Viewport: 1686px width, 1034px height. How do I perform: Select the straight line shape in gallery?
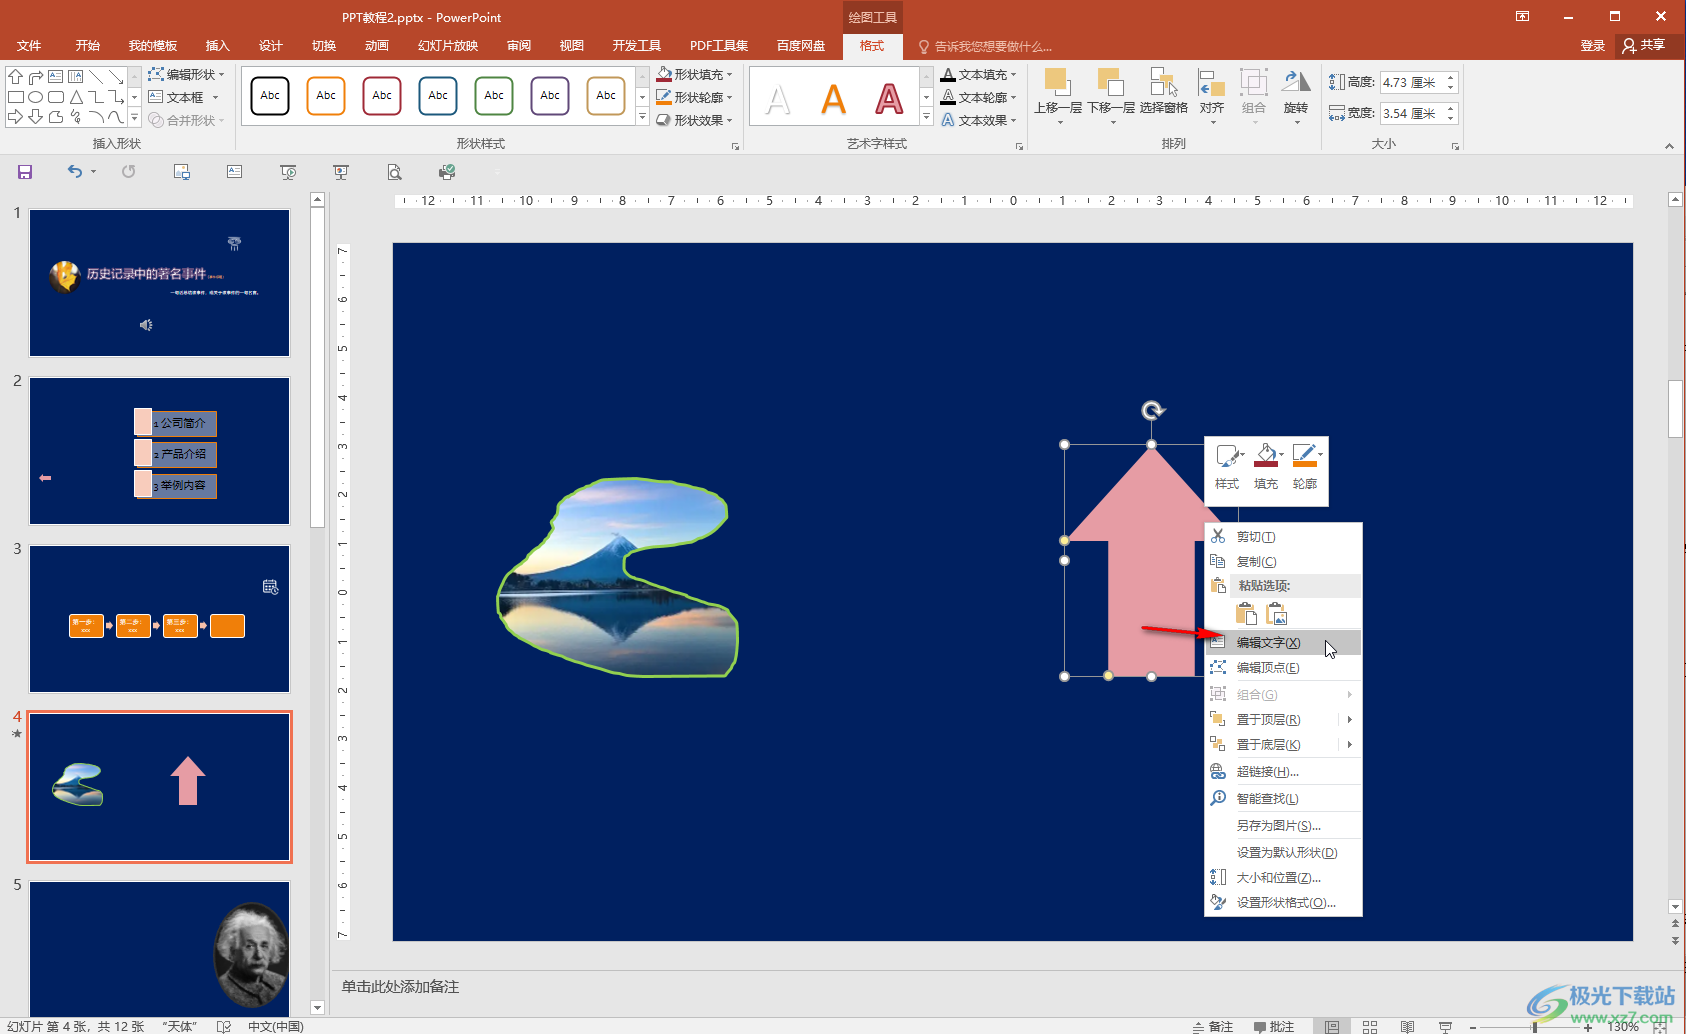point(96,77)
